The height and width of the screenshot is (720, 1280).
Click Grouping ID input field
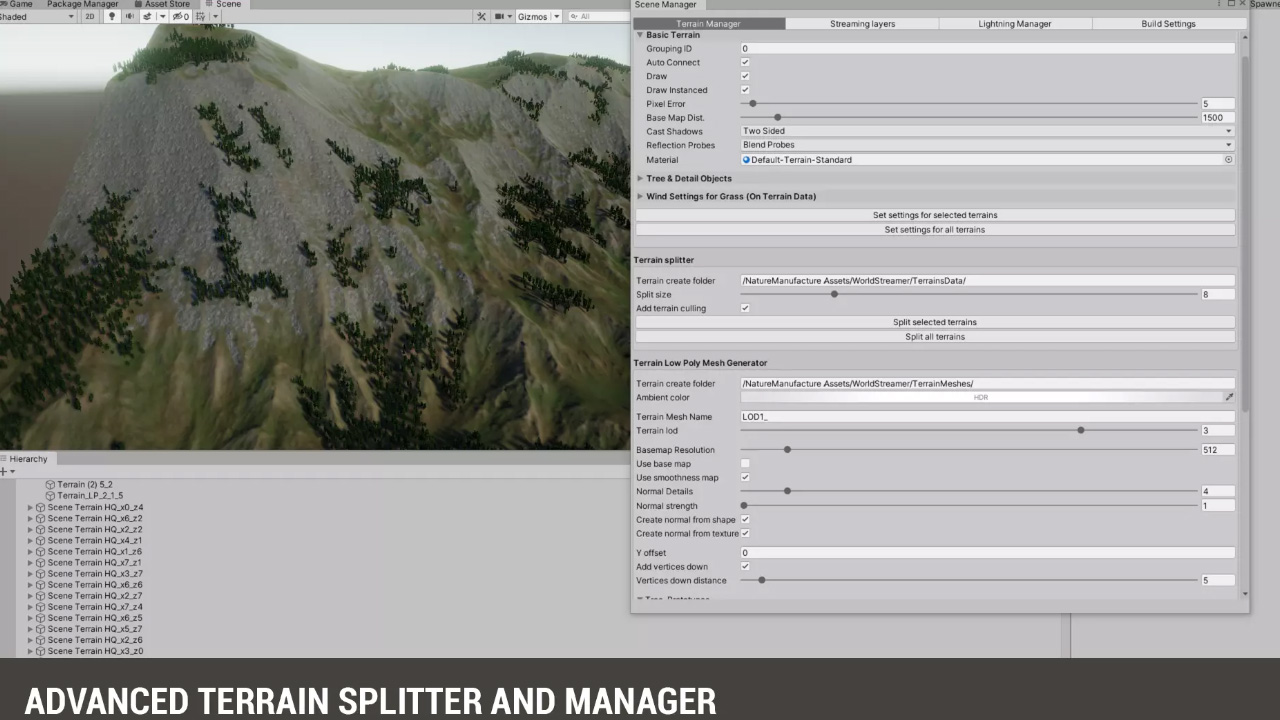(987, 48)
